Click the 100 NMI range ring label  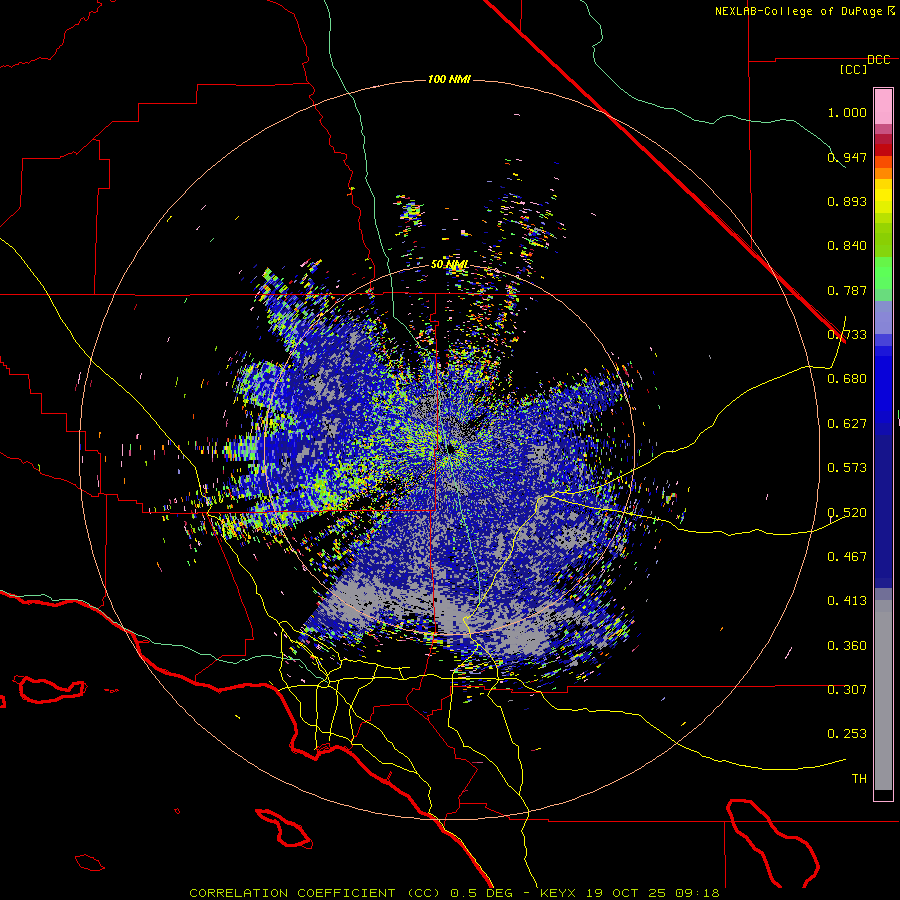(x=449, y=79)
